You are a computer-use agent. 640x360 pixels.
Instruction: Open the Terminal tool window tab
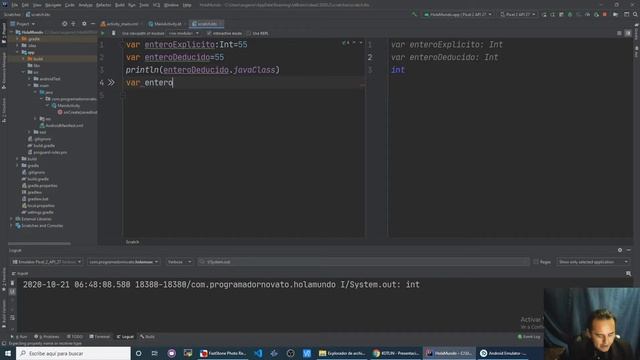point(100,337)
